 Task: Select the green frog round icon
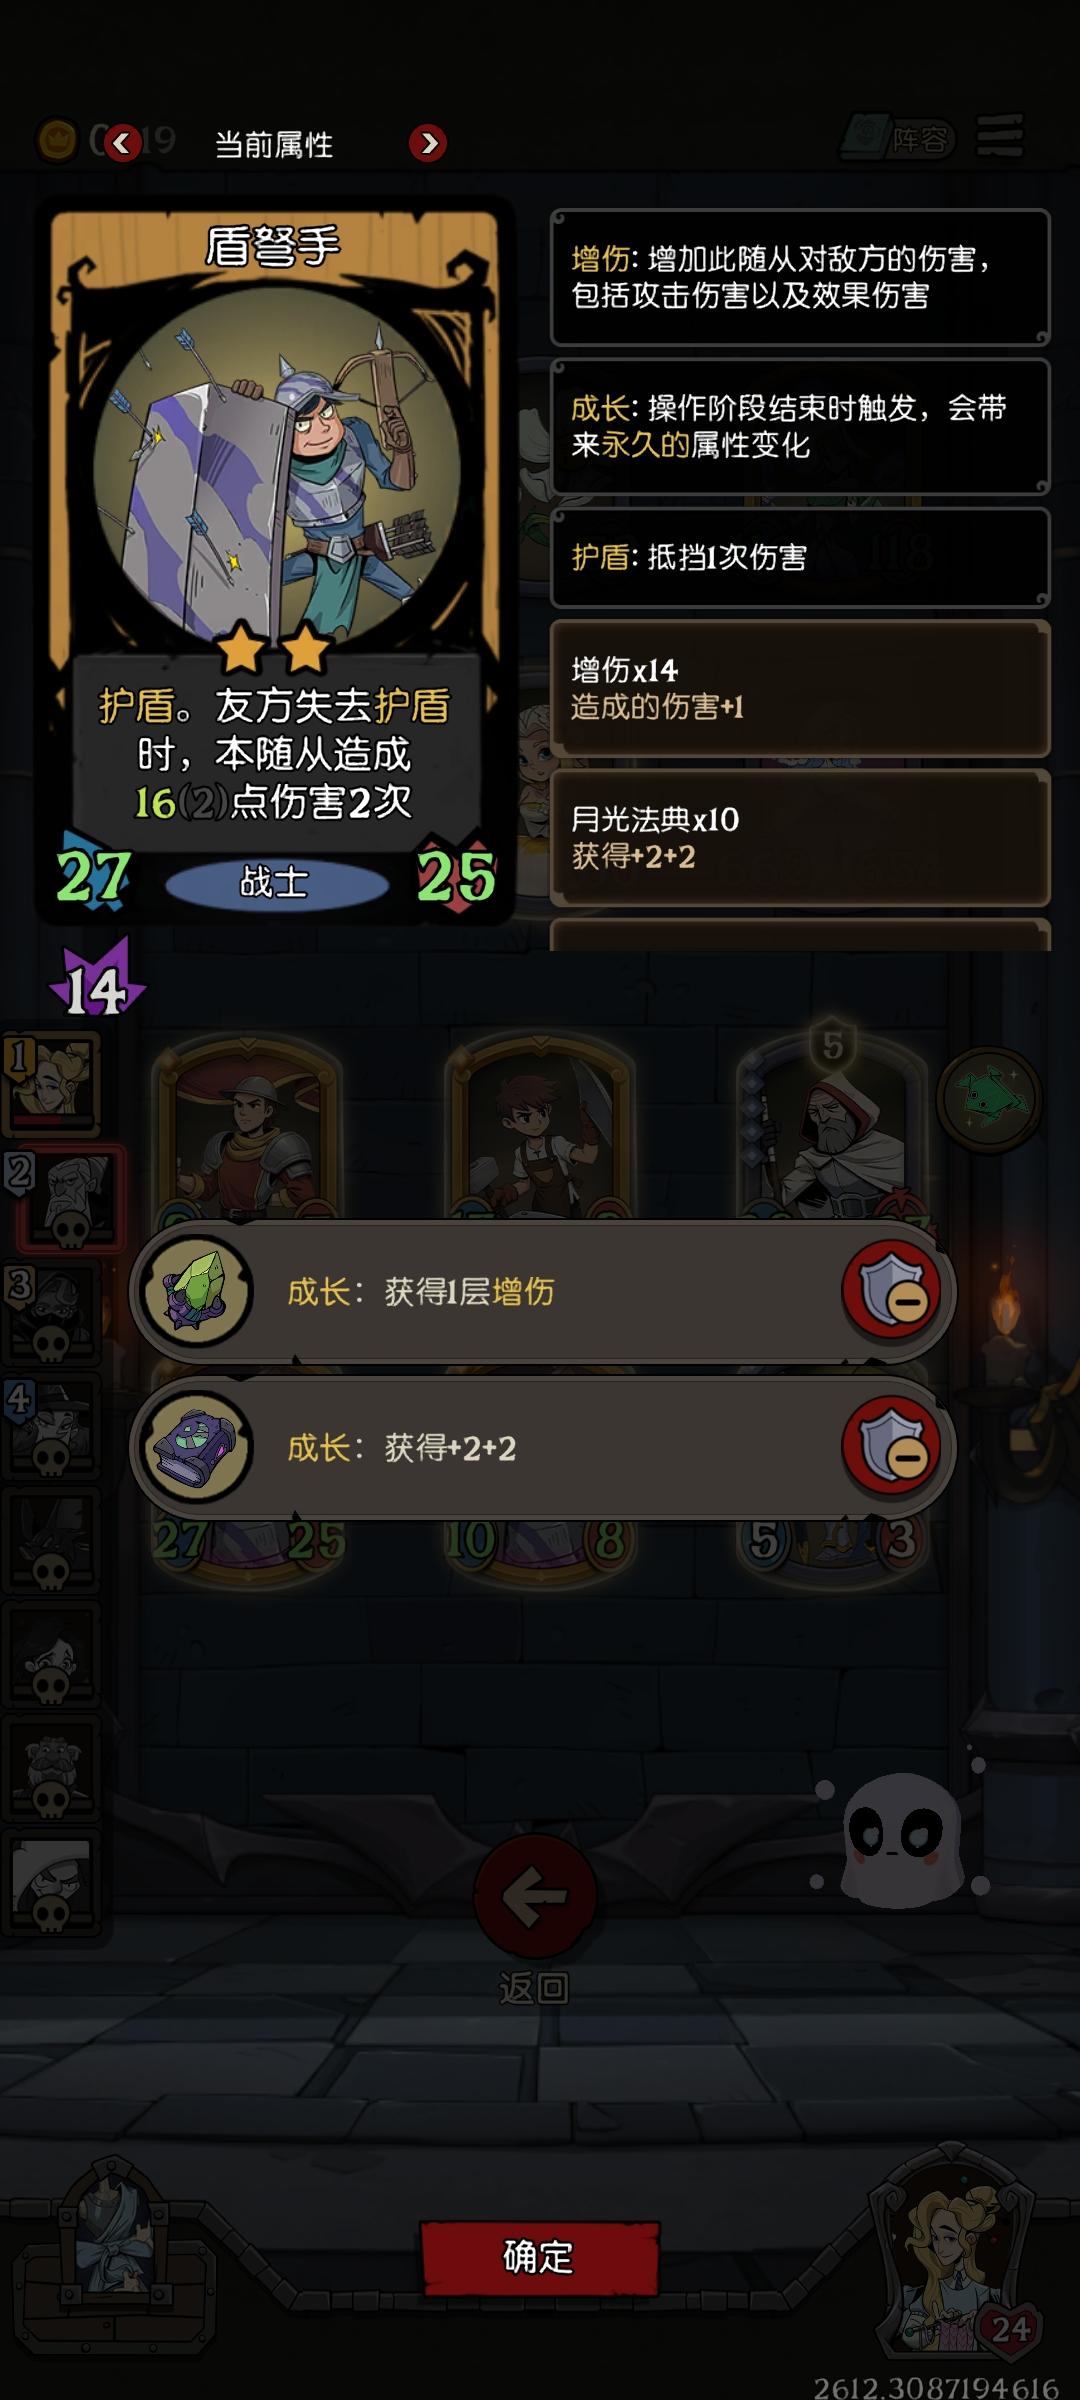pyautogui.click(x=990, y=1099)
